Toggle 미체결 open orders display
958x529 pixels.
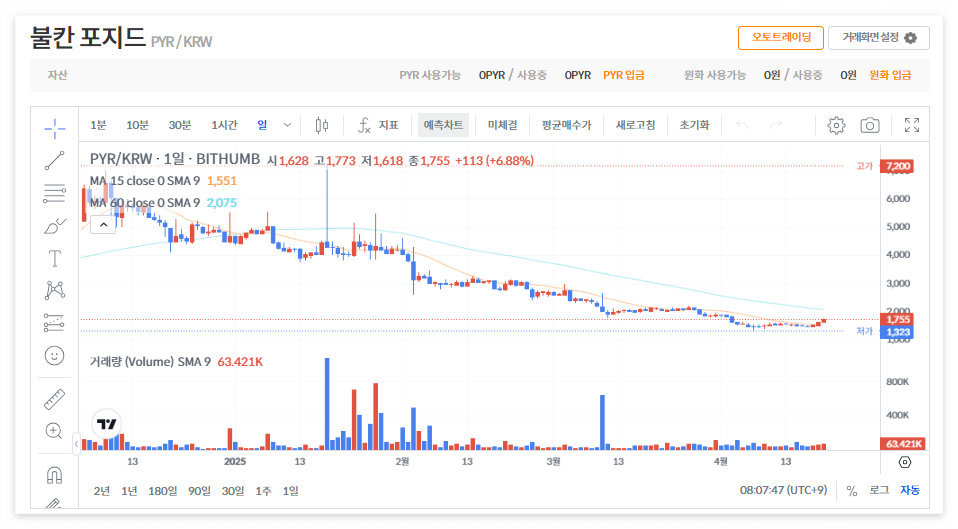(x=502, y=125)
